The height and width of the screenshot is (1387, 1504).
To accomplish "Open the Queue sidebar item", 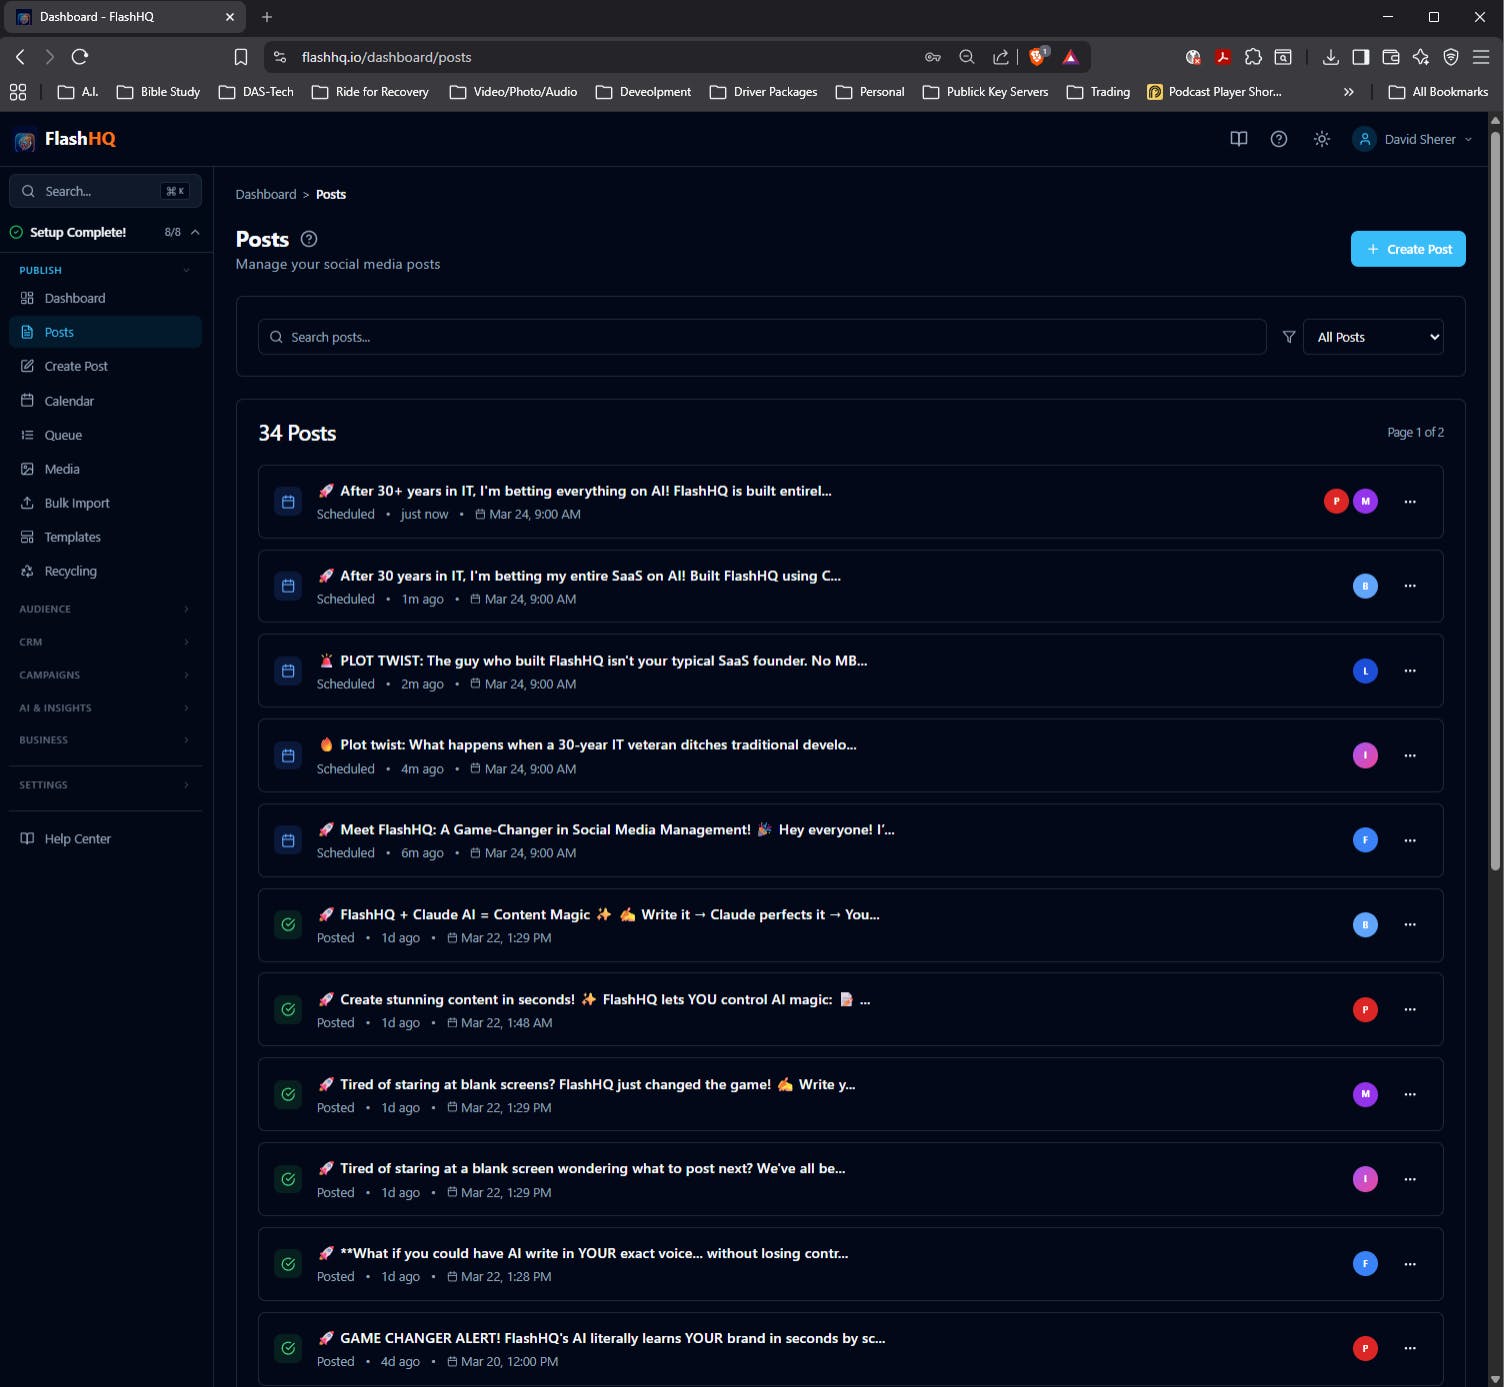I will 63,435.
